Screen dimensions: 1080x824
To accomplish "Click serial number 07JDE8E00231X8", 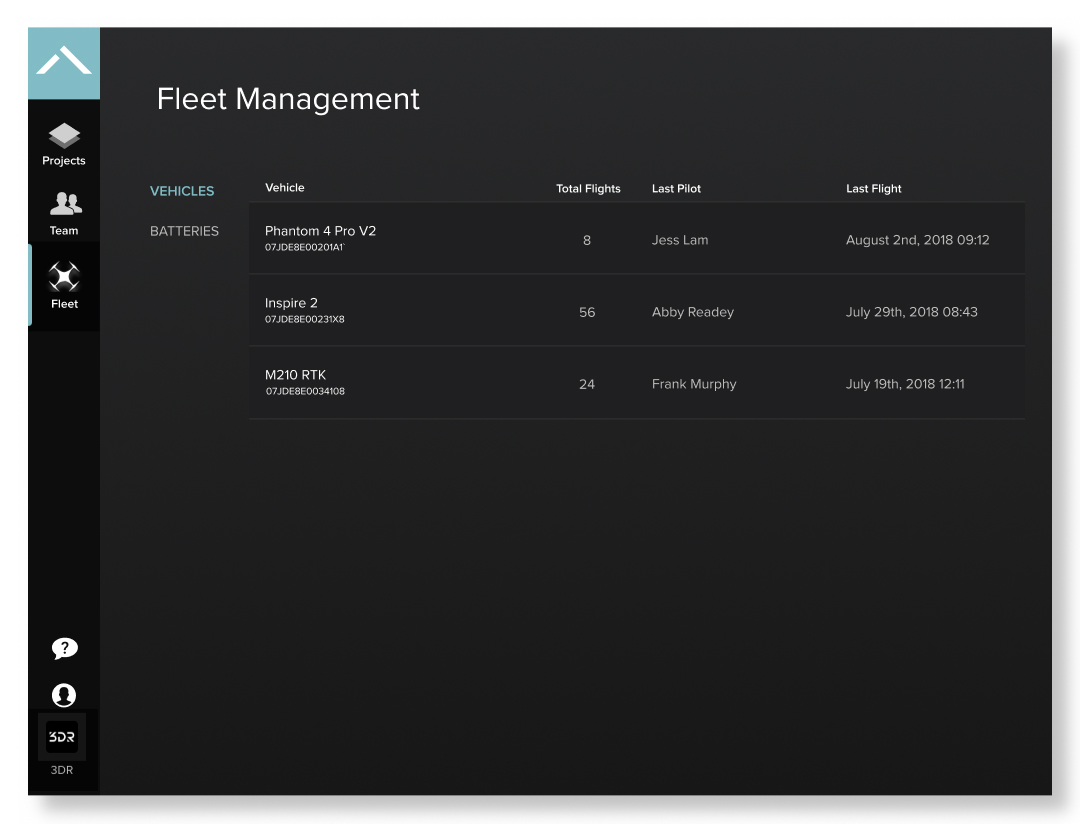I will point(304,319).
